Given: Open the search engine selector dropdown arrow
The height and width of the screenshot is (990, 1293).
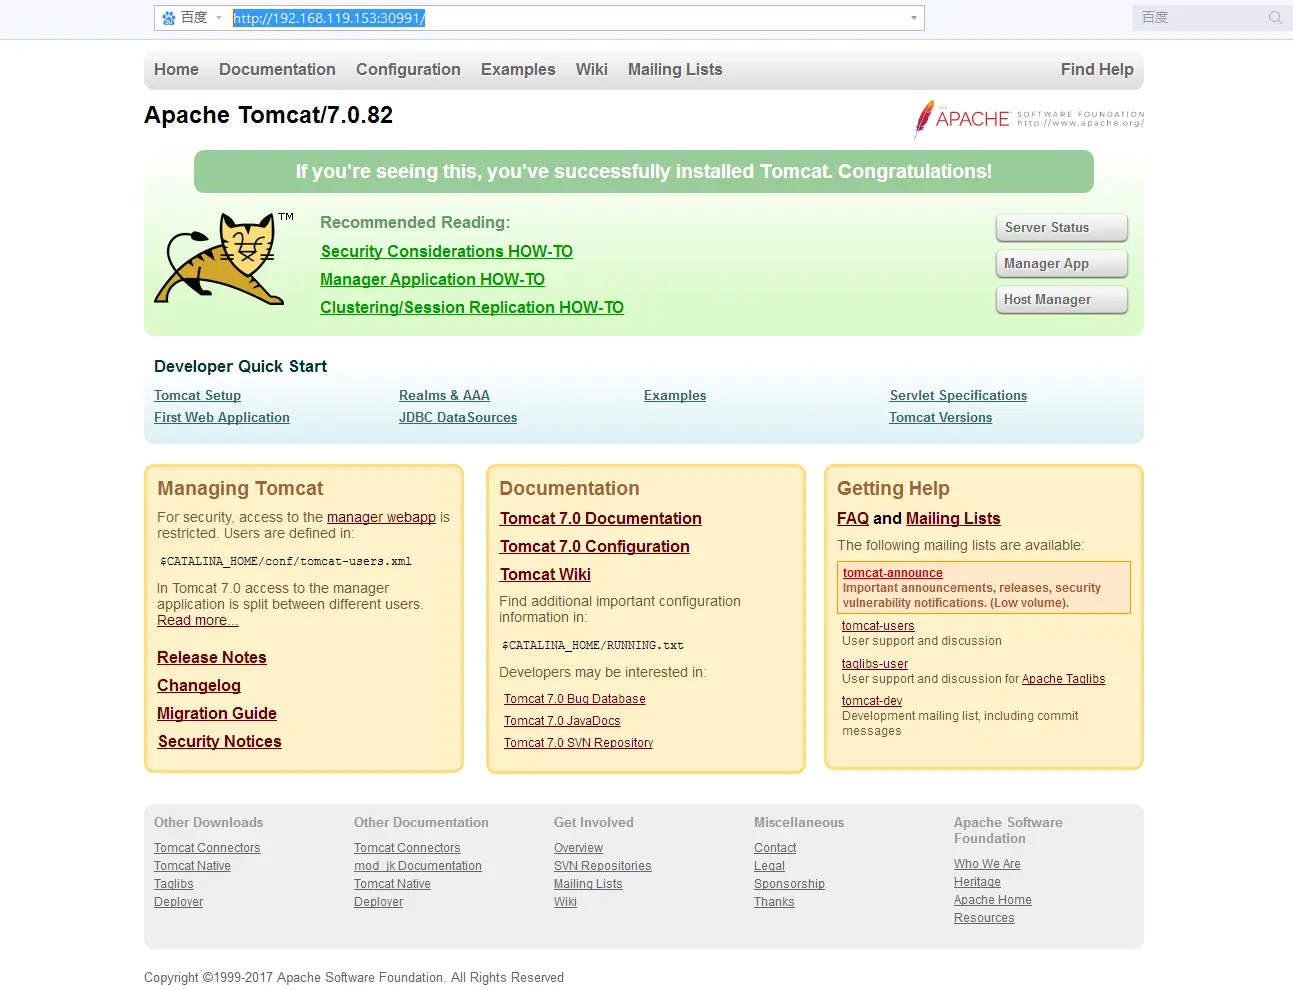Looking at the screenshot, I should 219,18.
